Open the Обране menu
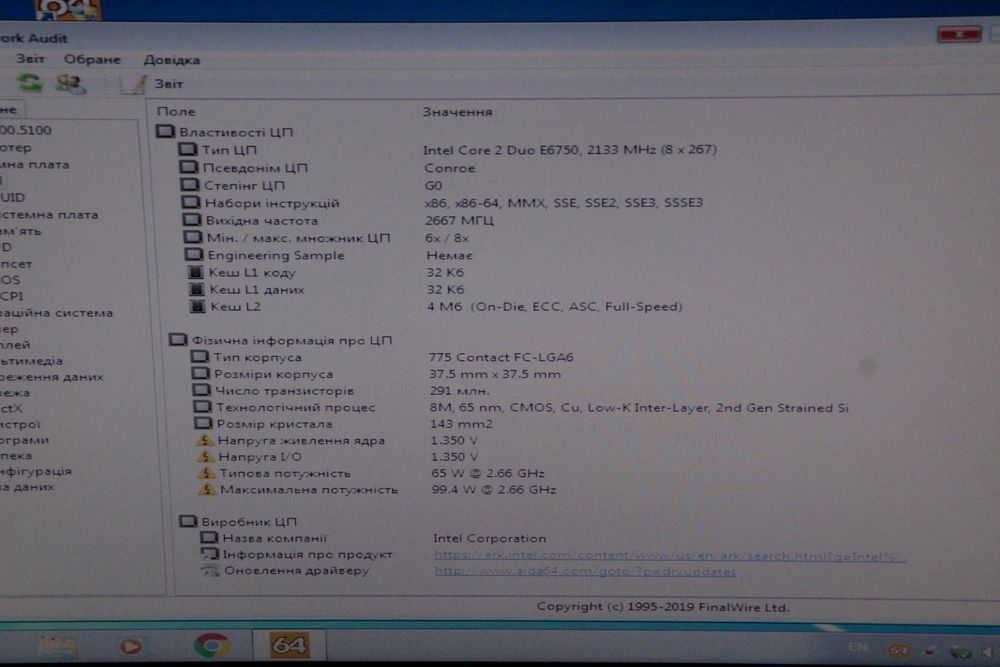Viewport: 1000px width, 667px height. 92,59
